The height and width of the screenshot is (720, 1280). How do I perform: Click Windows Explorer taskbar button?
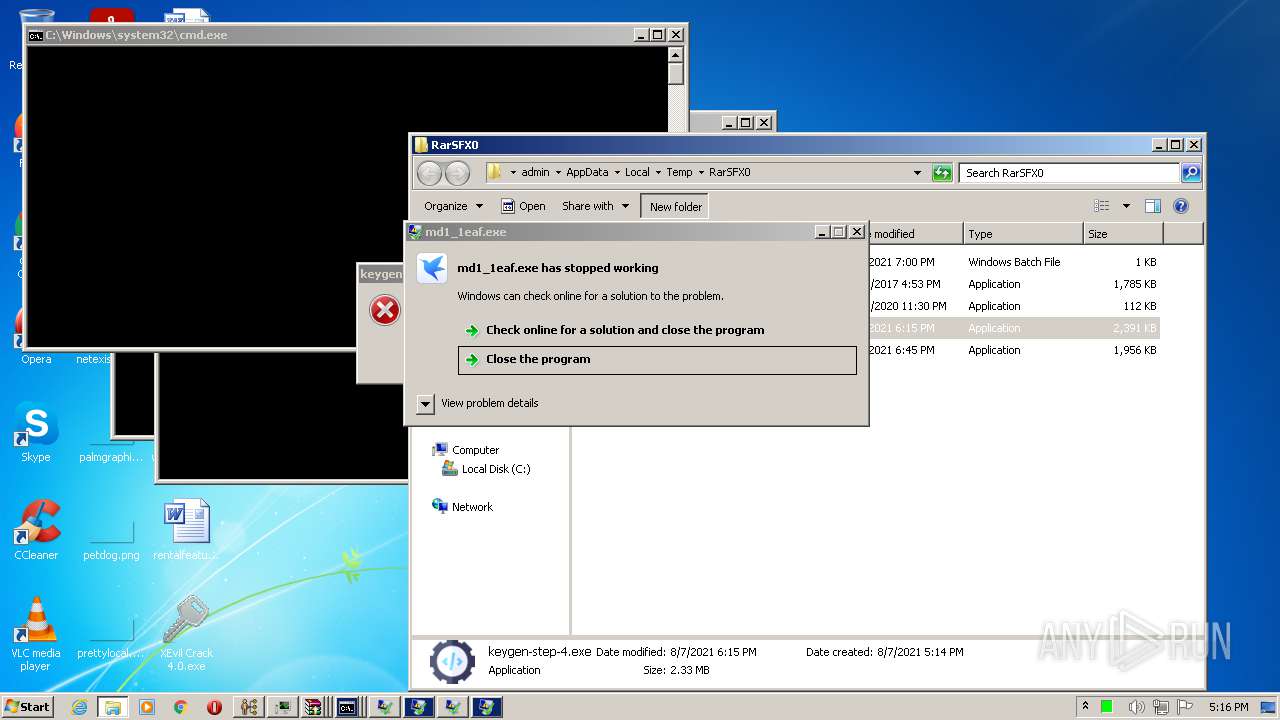coord(113,707)
